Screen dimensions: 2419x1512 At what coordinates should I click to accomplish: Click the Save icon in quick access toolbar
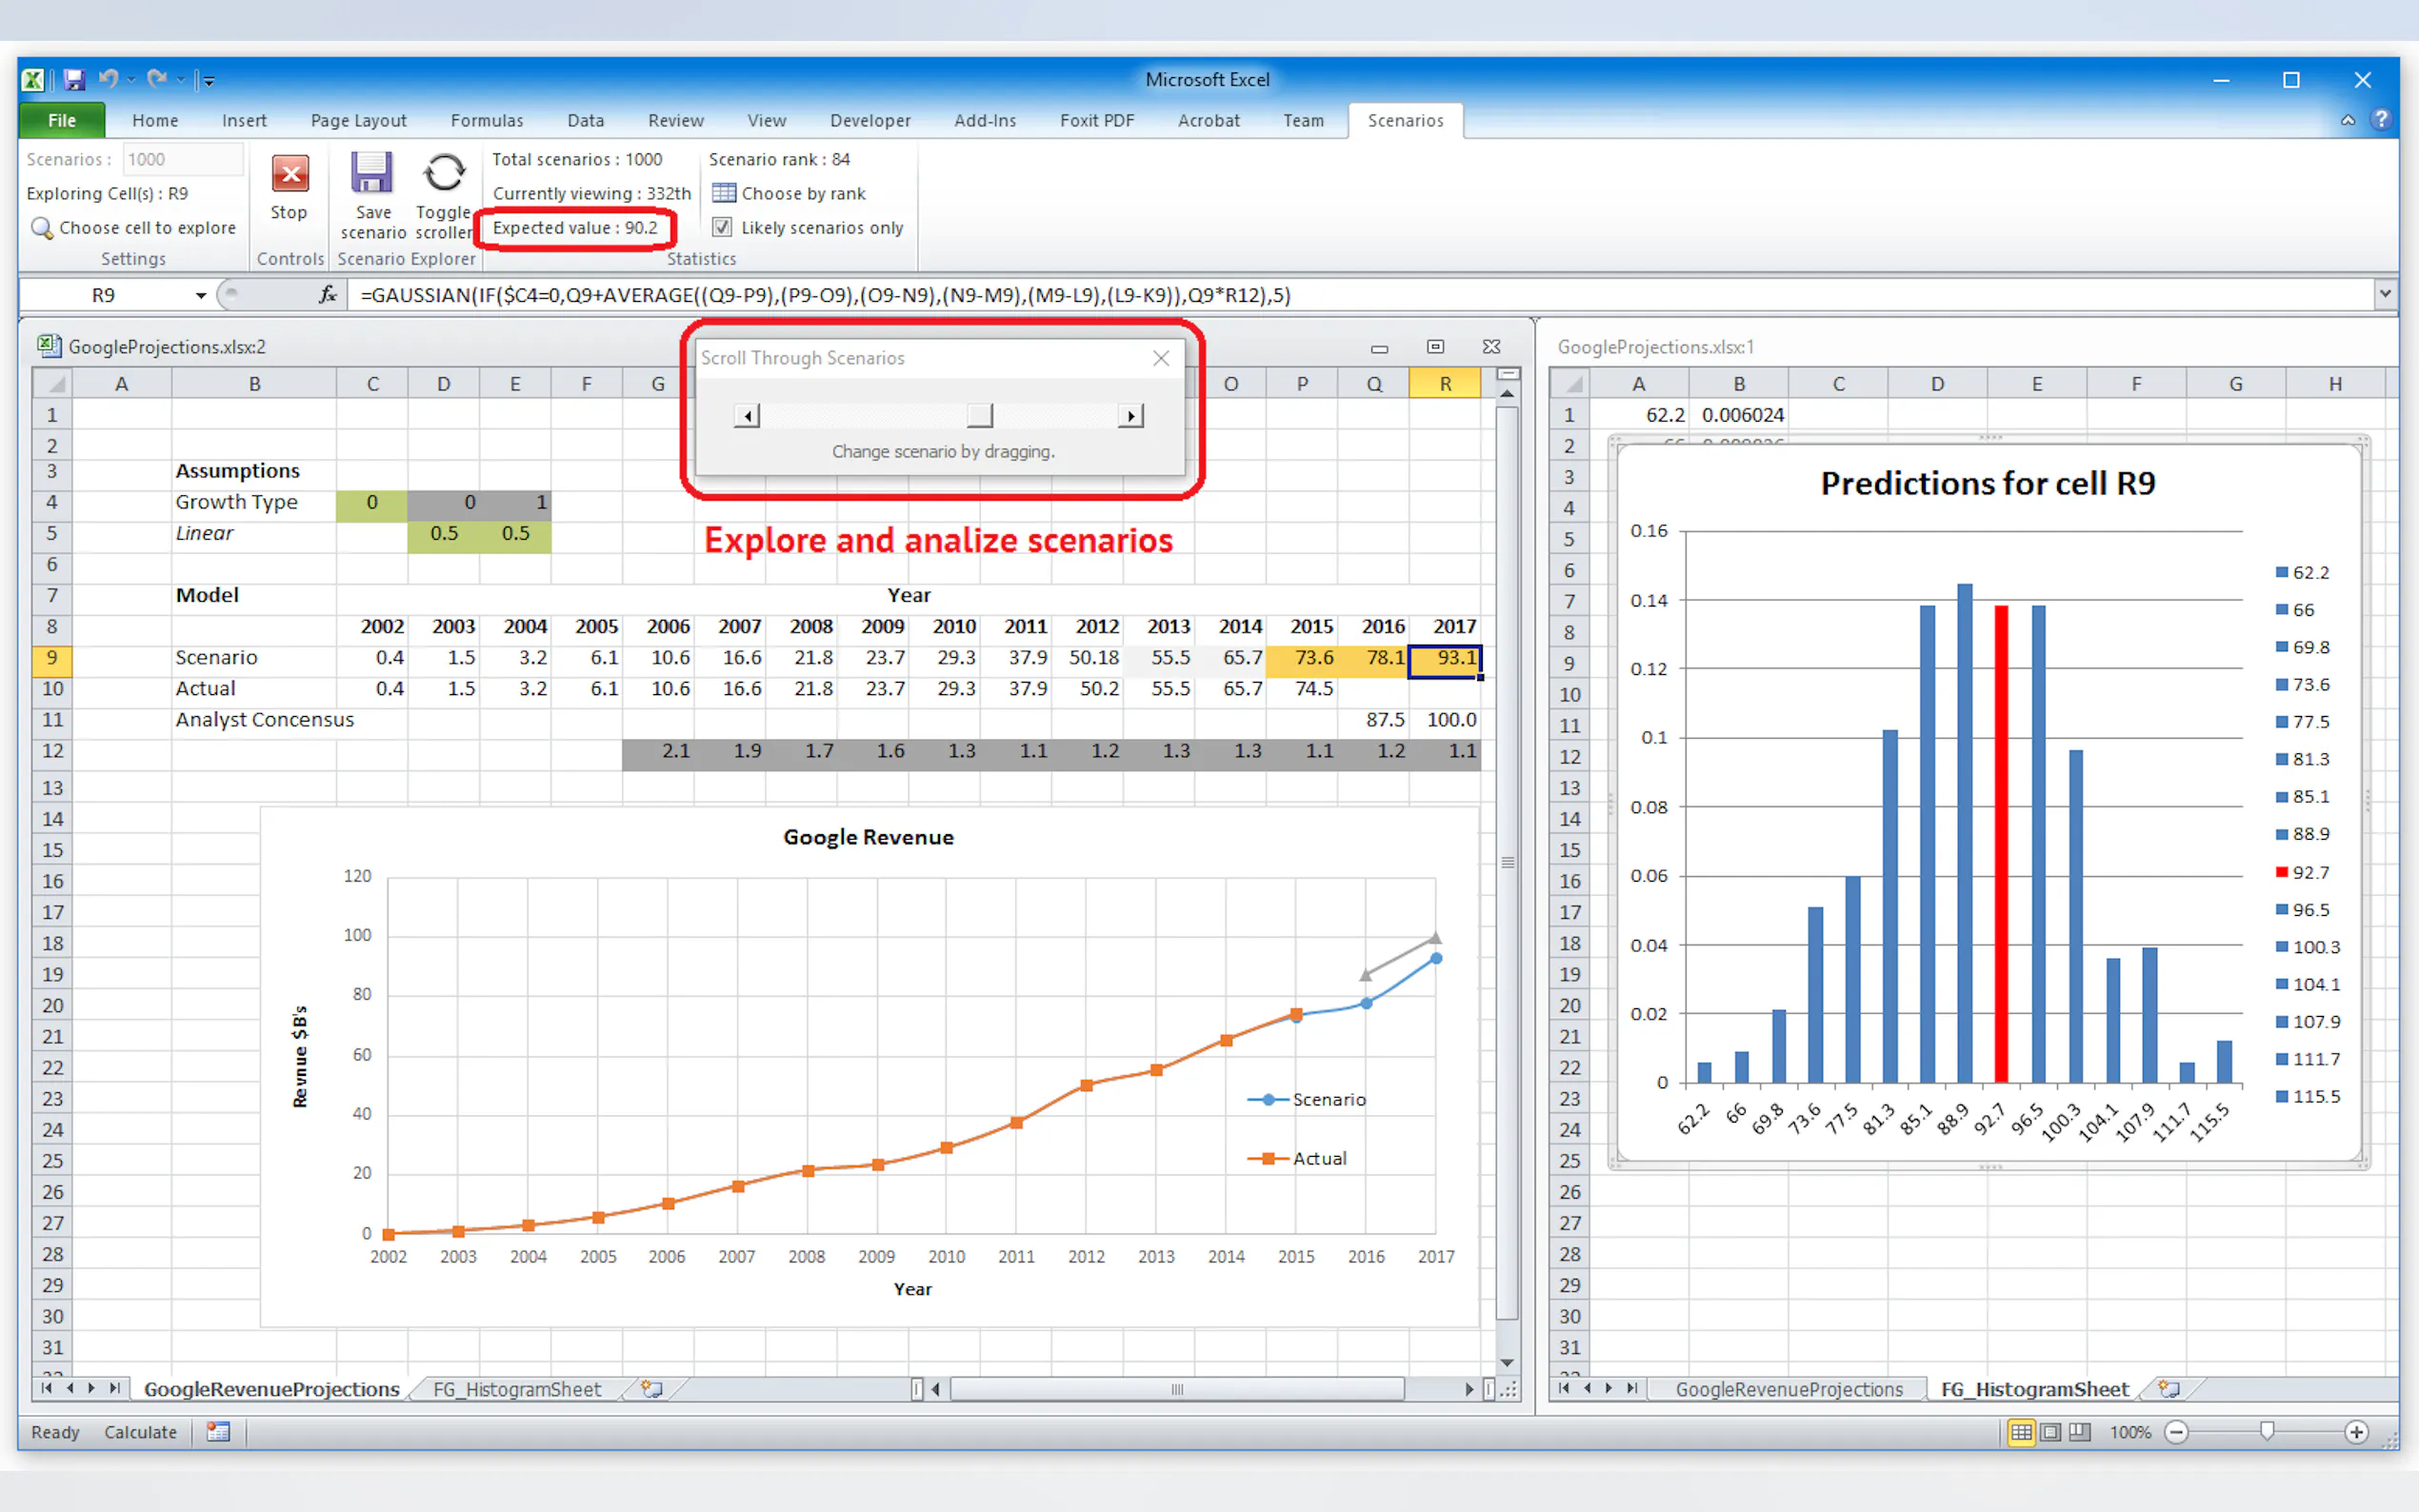click(74, 79)
